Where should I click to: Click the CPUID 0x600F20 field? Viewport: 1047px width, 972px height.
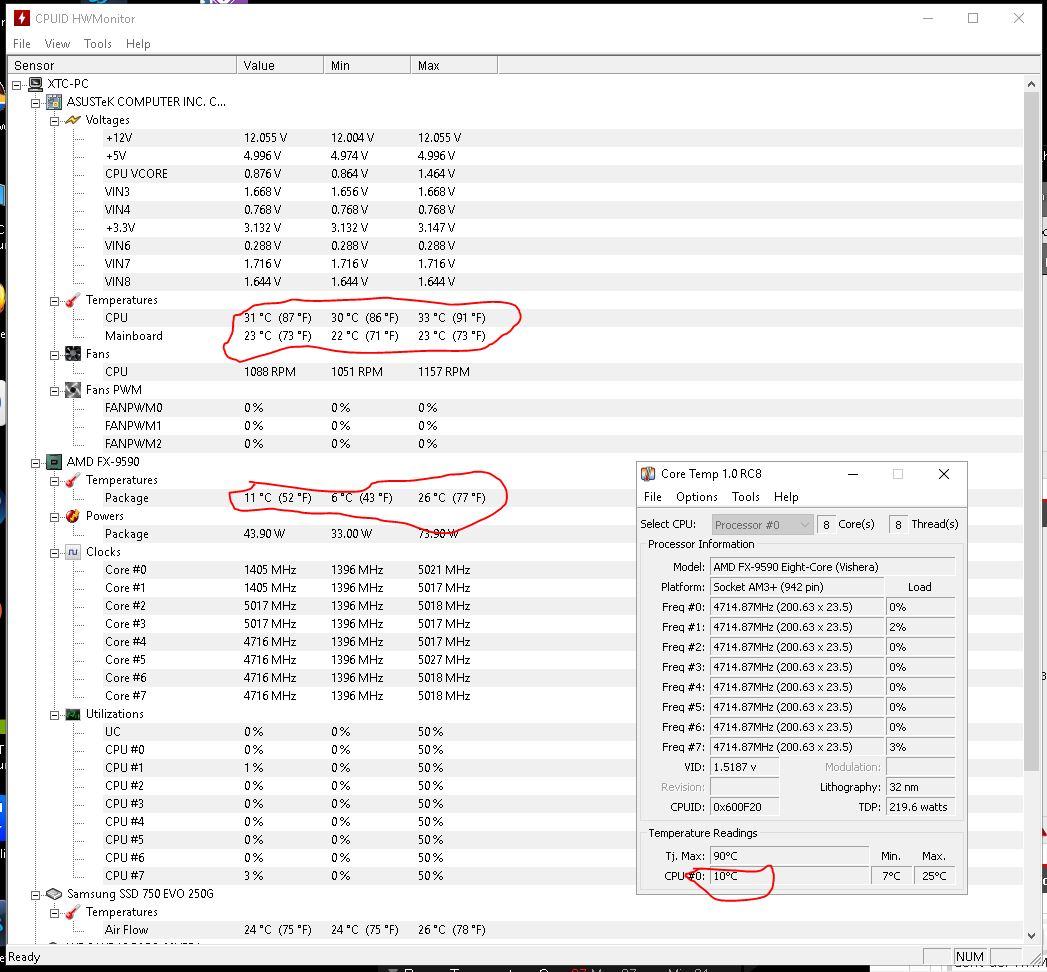(745, 807)
